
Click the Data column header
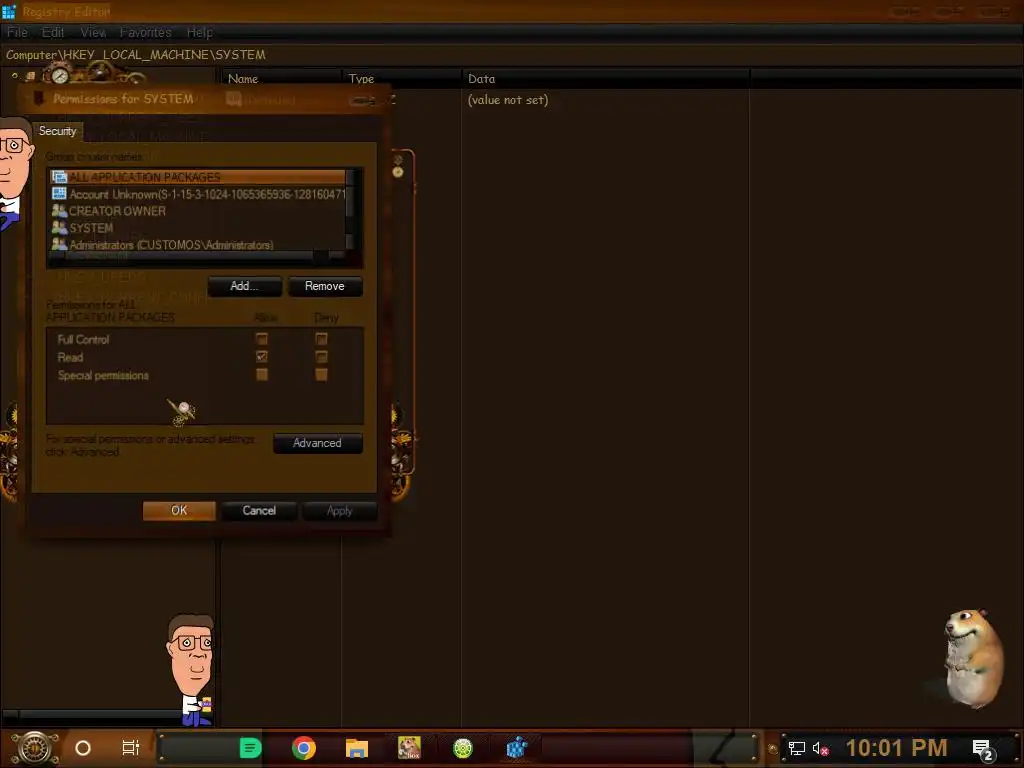pyautogui.click(x=606, y=78)
